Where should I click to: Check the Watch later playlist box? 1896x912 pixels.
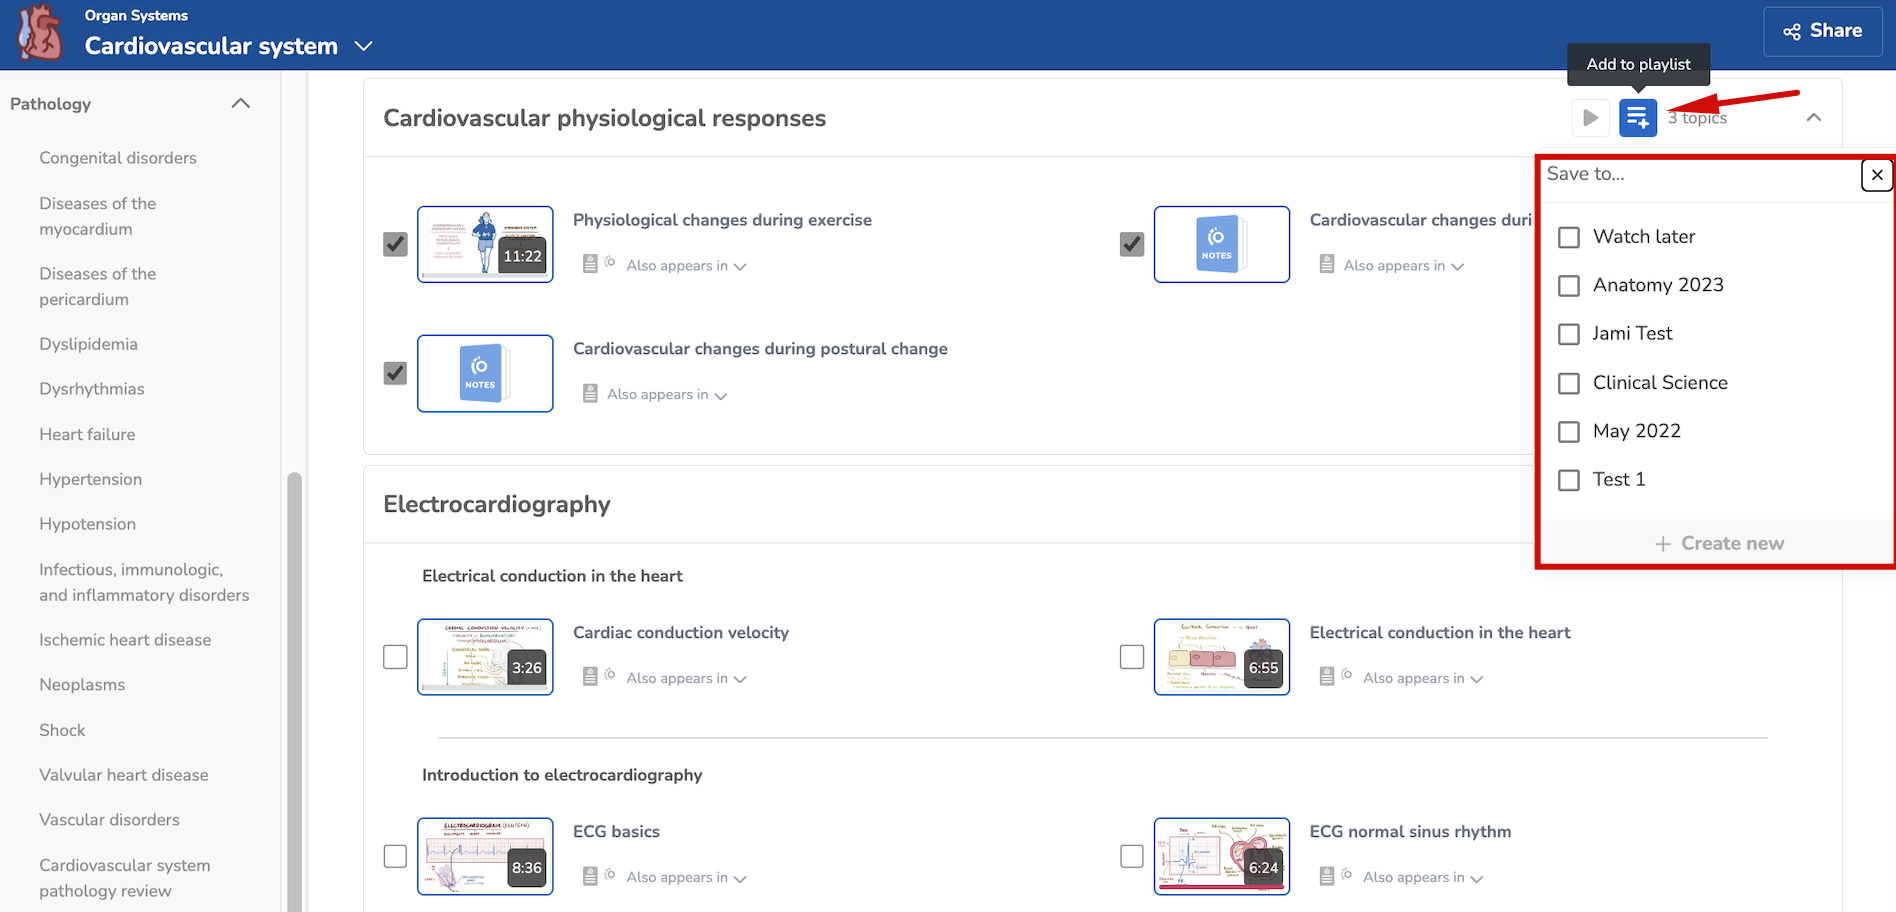(1569, 237)
